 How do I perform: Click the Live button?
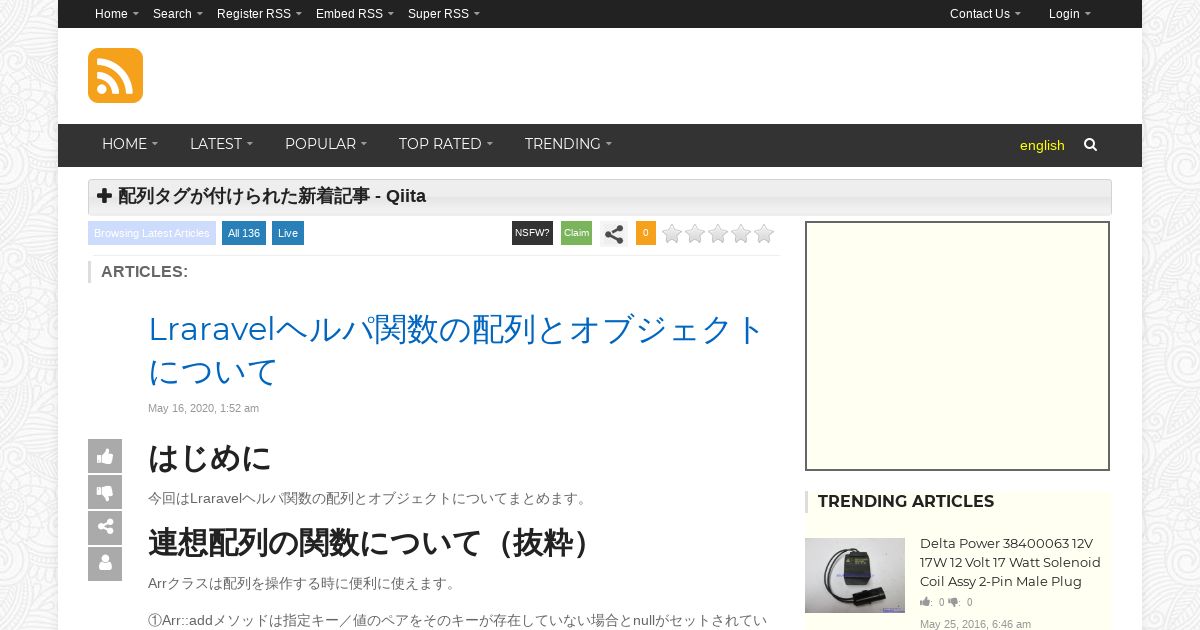(x=288, y=233)
